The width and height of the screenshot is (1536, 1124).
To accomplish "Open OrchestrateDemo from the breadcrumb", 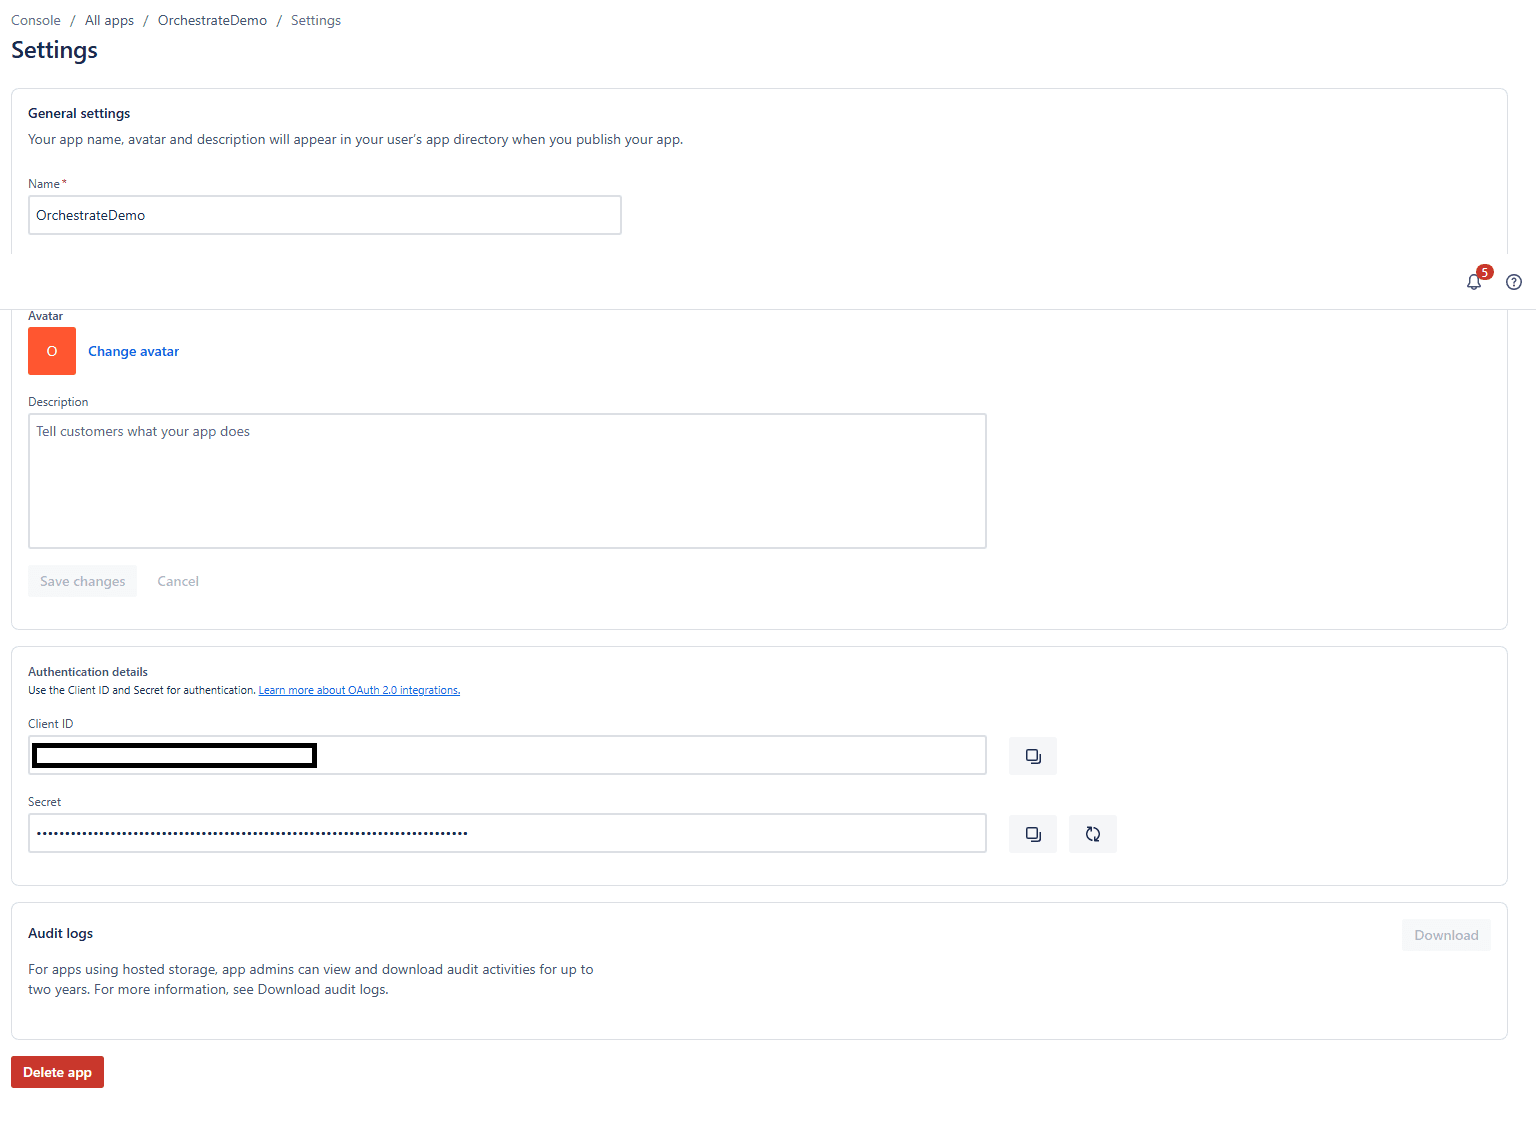I will pos(212,20).
